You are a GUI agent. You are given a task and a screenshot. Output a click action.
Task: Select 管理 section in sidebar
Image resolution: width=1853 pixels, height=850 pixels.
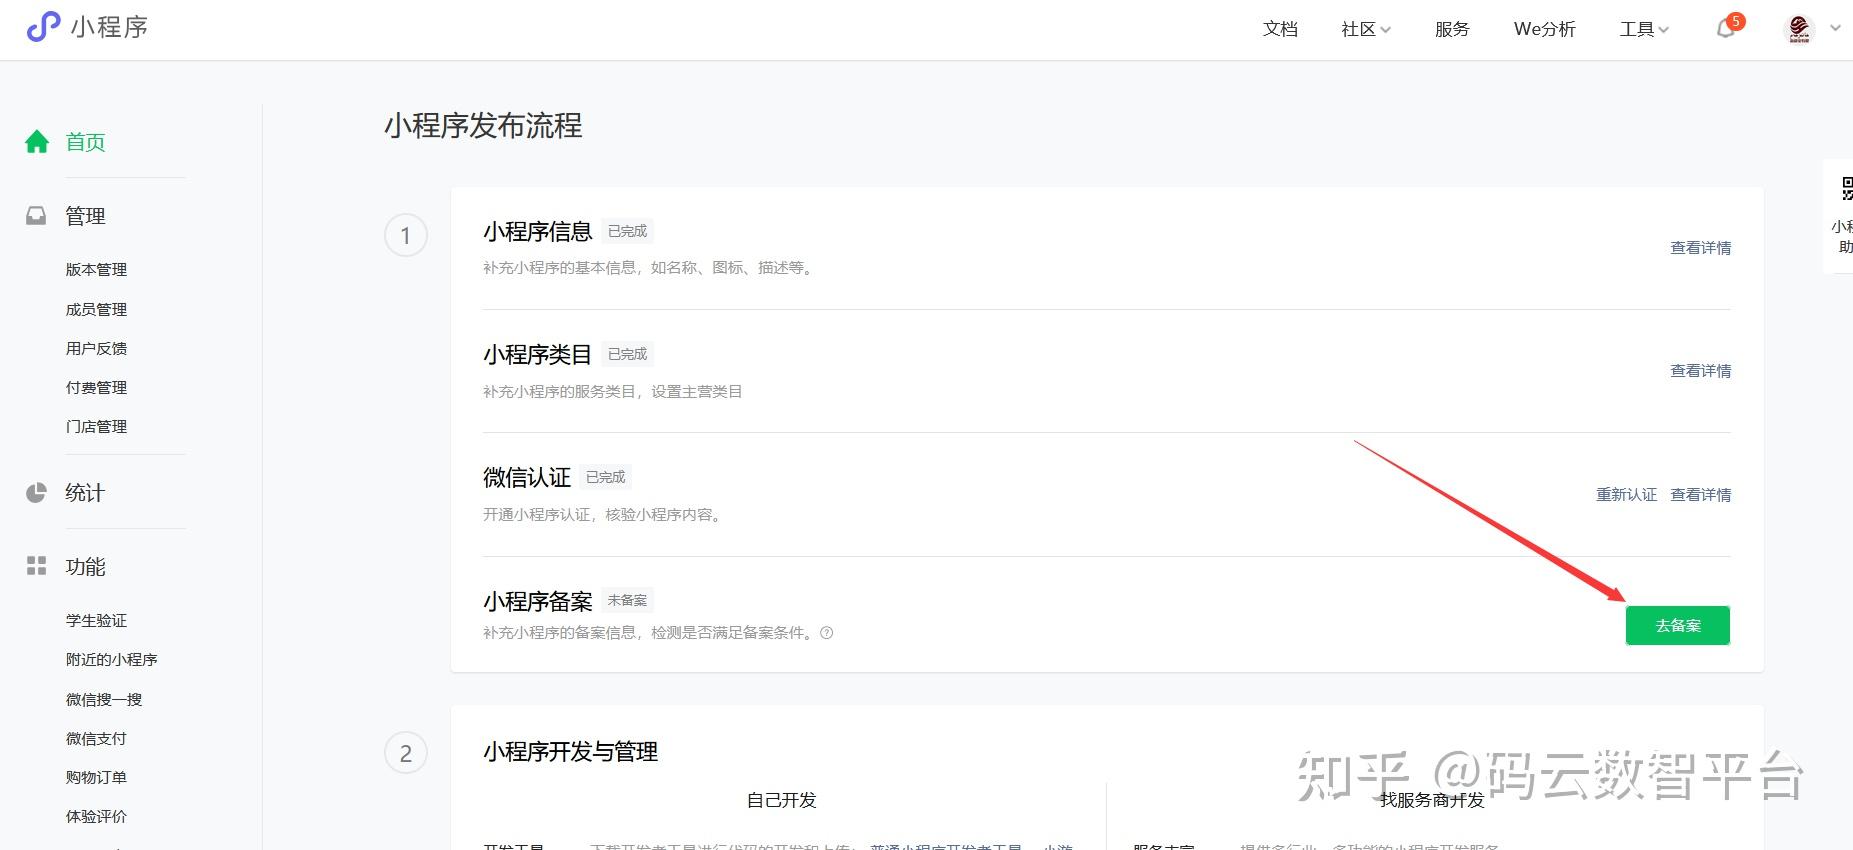[x=86, y=216]
